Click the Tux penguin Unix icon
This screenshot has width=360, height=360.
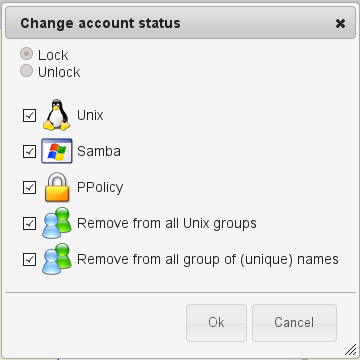[x=57, y=115]
